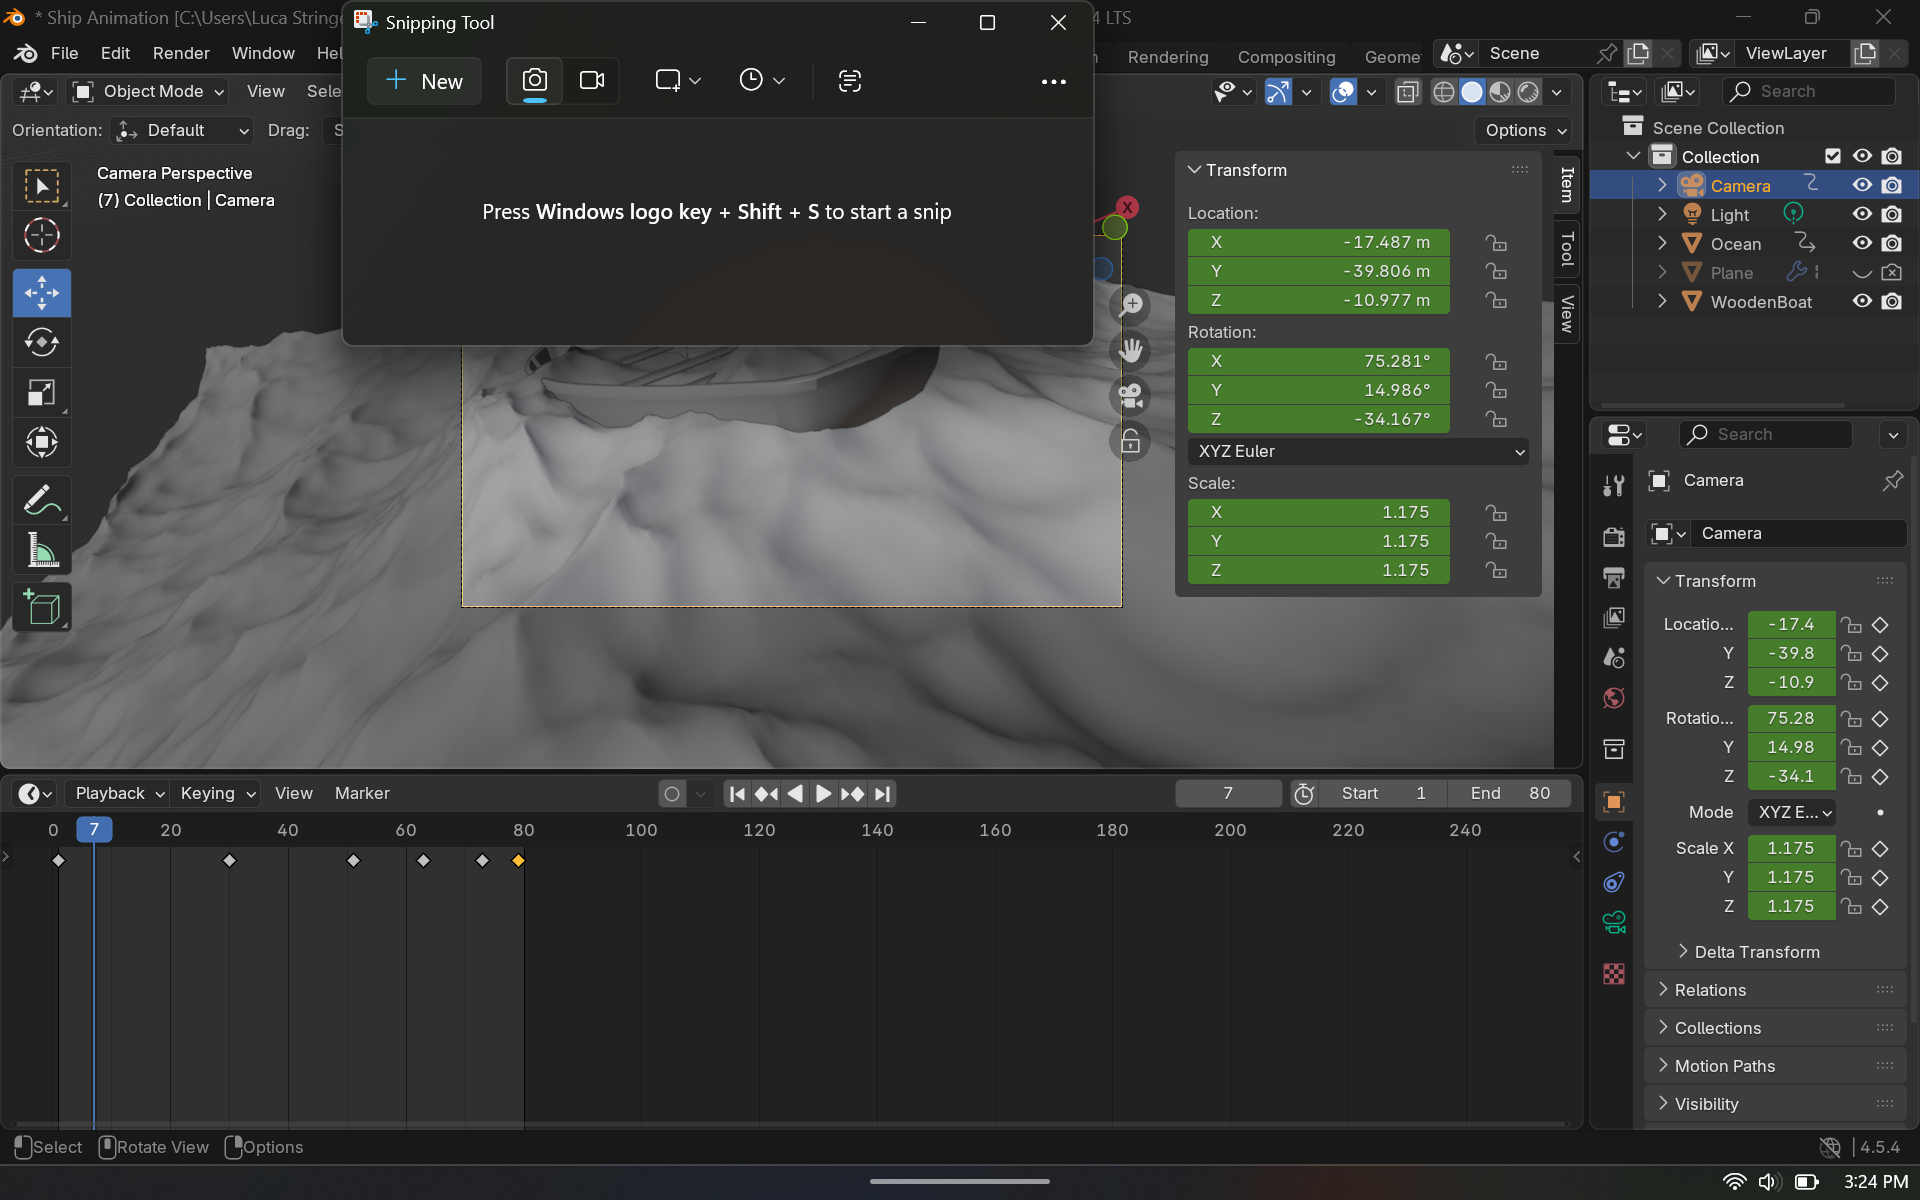Viewport: 1920px width, 1200px height.
Task: Activate the Measure tool
Action: point(41,551)
